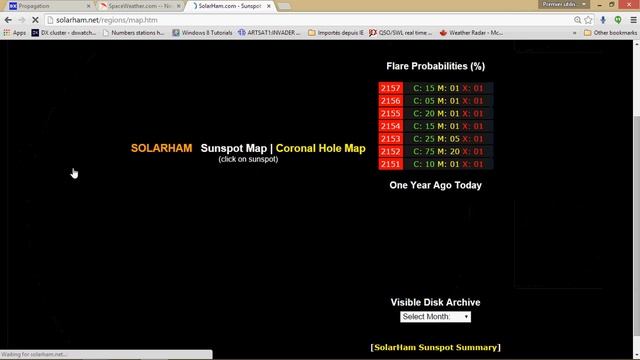Screen dimensions: 640x360
Task: Click the forward navigation arrow
Action: [x=22, y=20]
